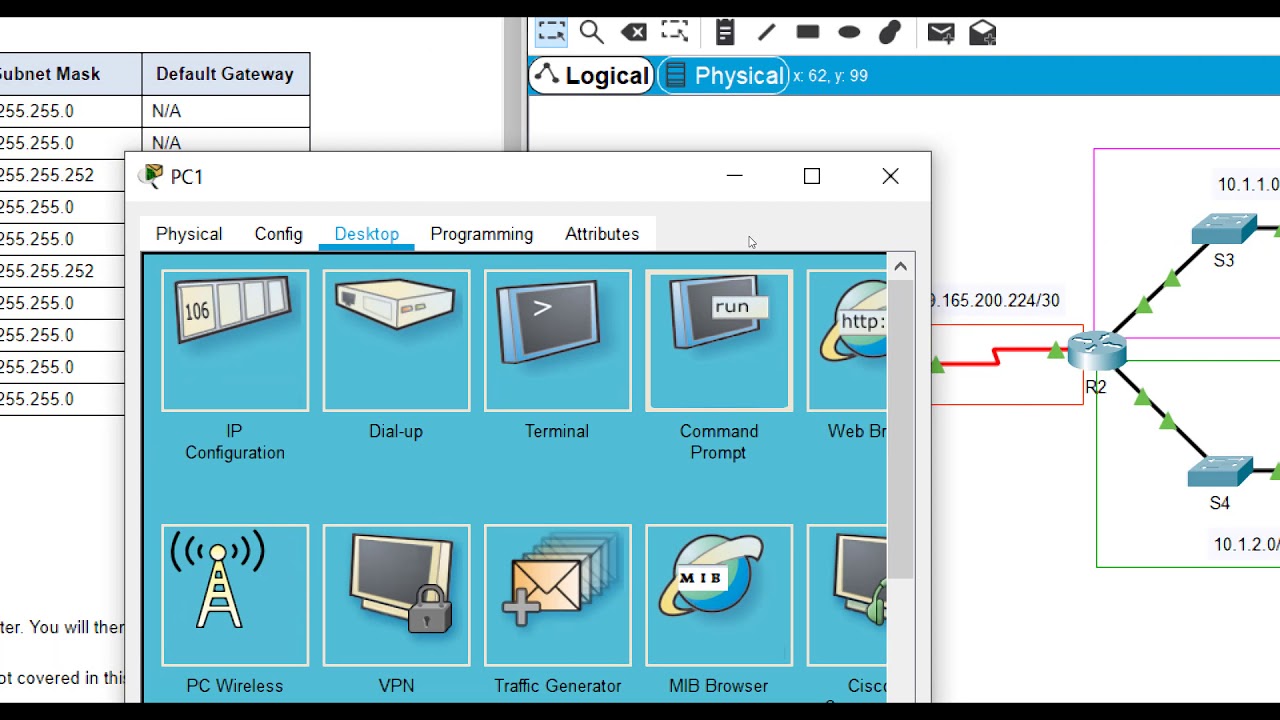Add a Complex PDU open envelope

pyautogui.click(x=982, y=33)
